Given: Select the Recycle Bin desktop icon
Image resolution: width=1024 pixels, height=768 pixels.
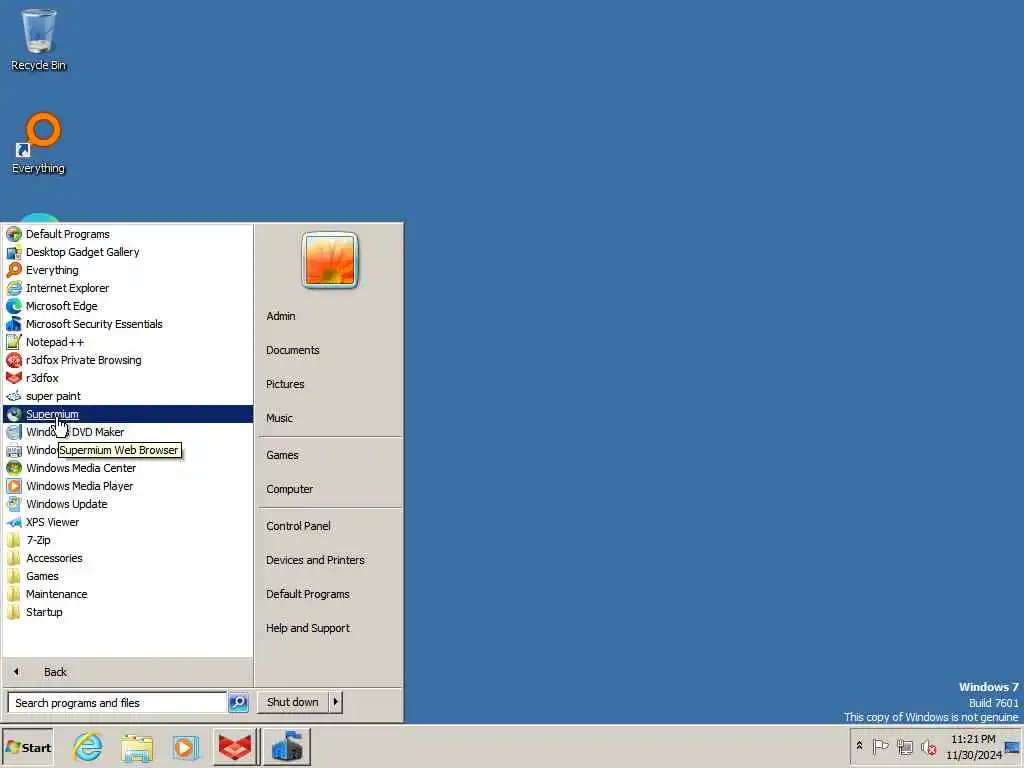Looking at the screenshot, I should [x=39, y=40].
